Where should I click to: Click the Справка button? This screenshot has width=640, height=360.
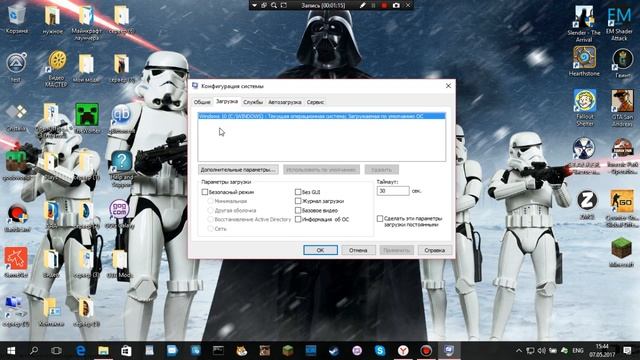pyautogui.click(x=434, y=250)
